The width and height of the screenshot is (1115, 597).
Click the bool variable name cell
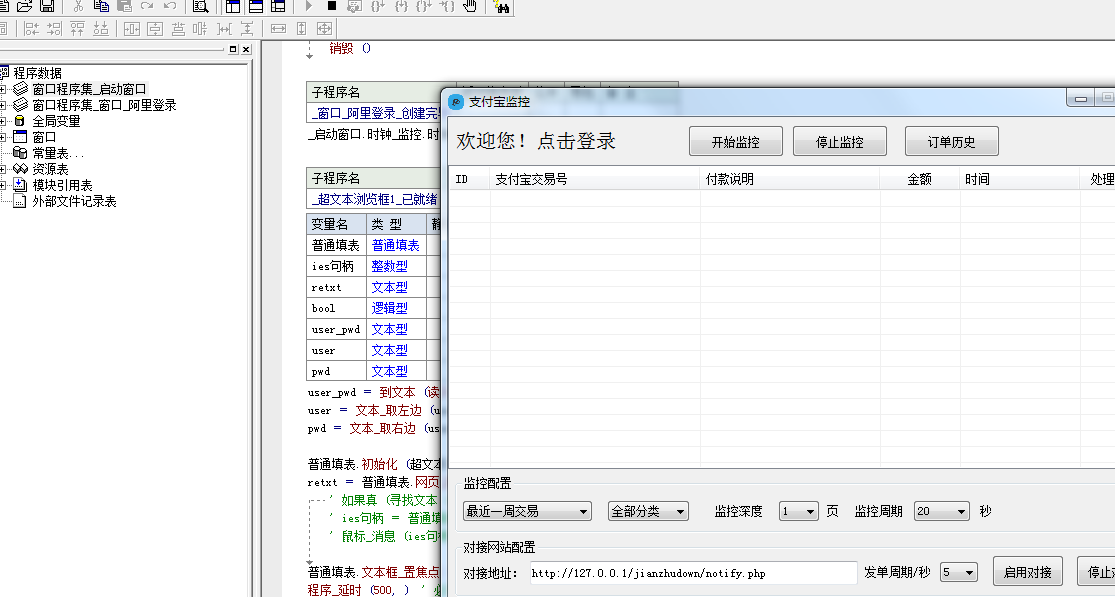(x=336, y=308)
